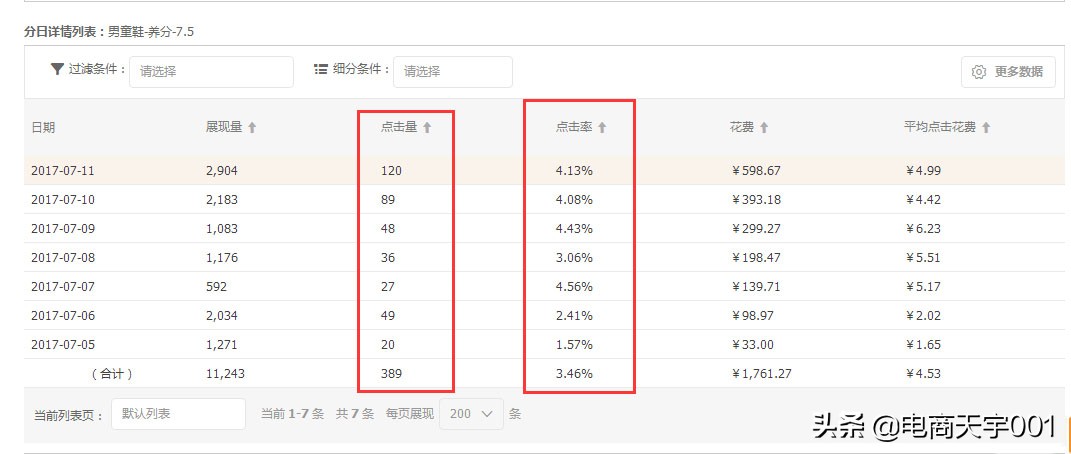Sort by 点击量 arrow icon

point(427,127)
